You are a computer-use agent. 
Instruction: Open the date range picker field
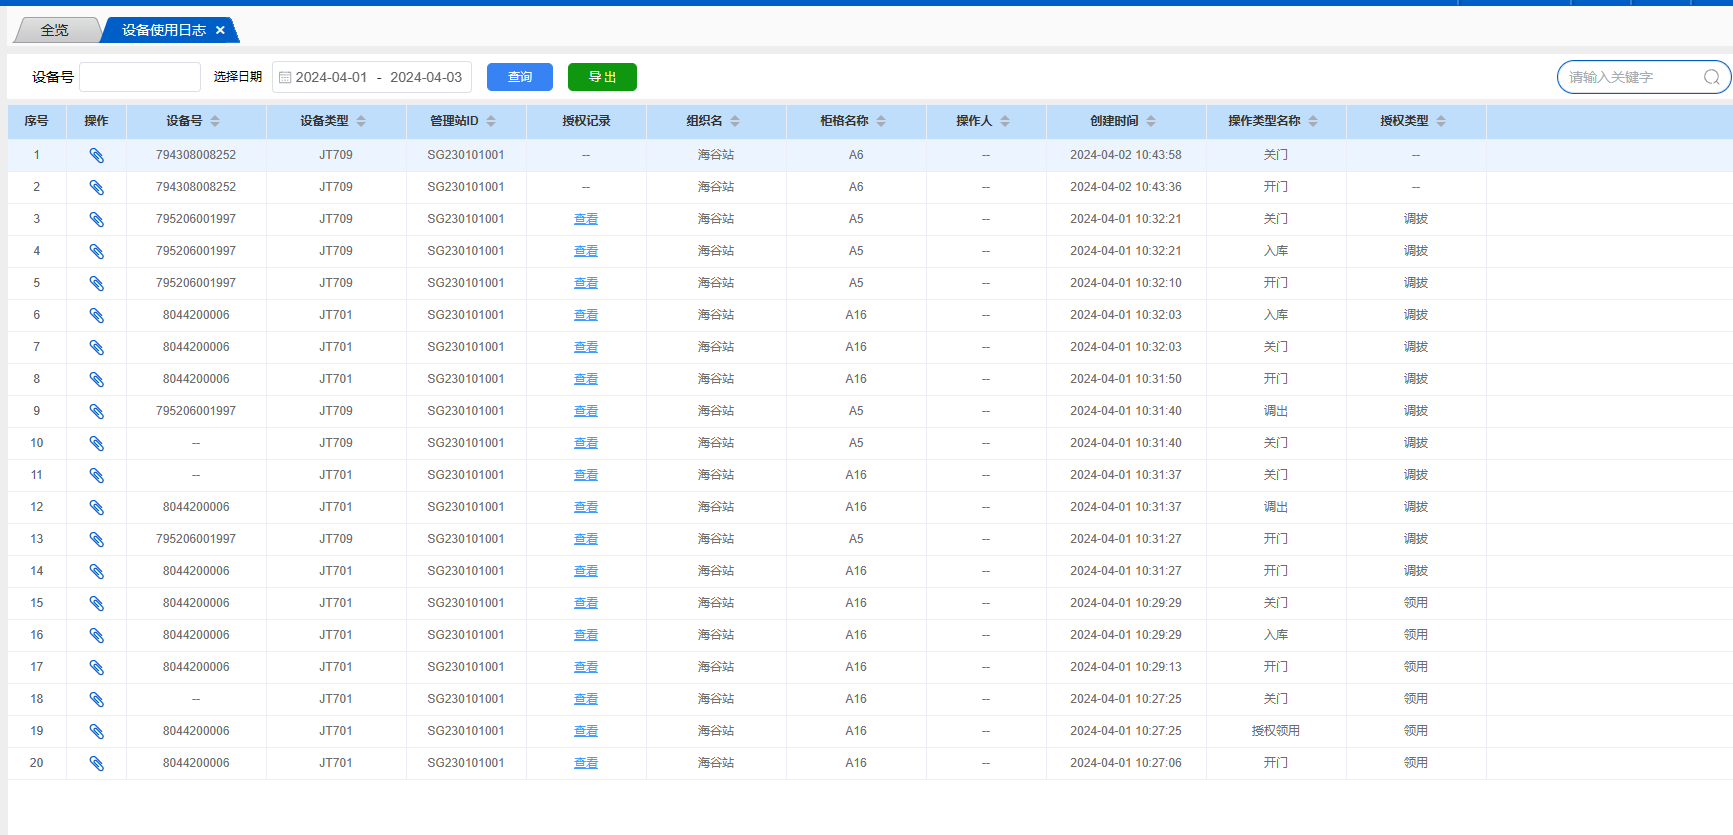point(372,77)
